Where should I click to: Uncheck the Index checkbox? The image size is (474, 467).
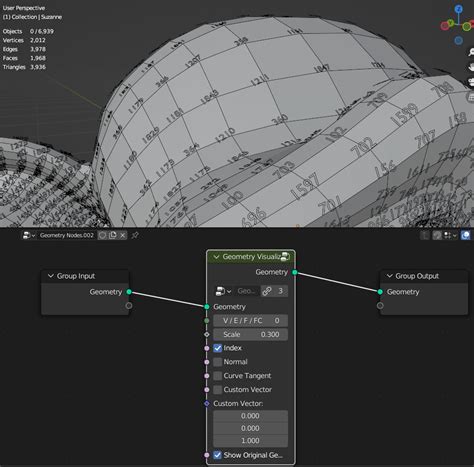218,348
